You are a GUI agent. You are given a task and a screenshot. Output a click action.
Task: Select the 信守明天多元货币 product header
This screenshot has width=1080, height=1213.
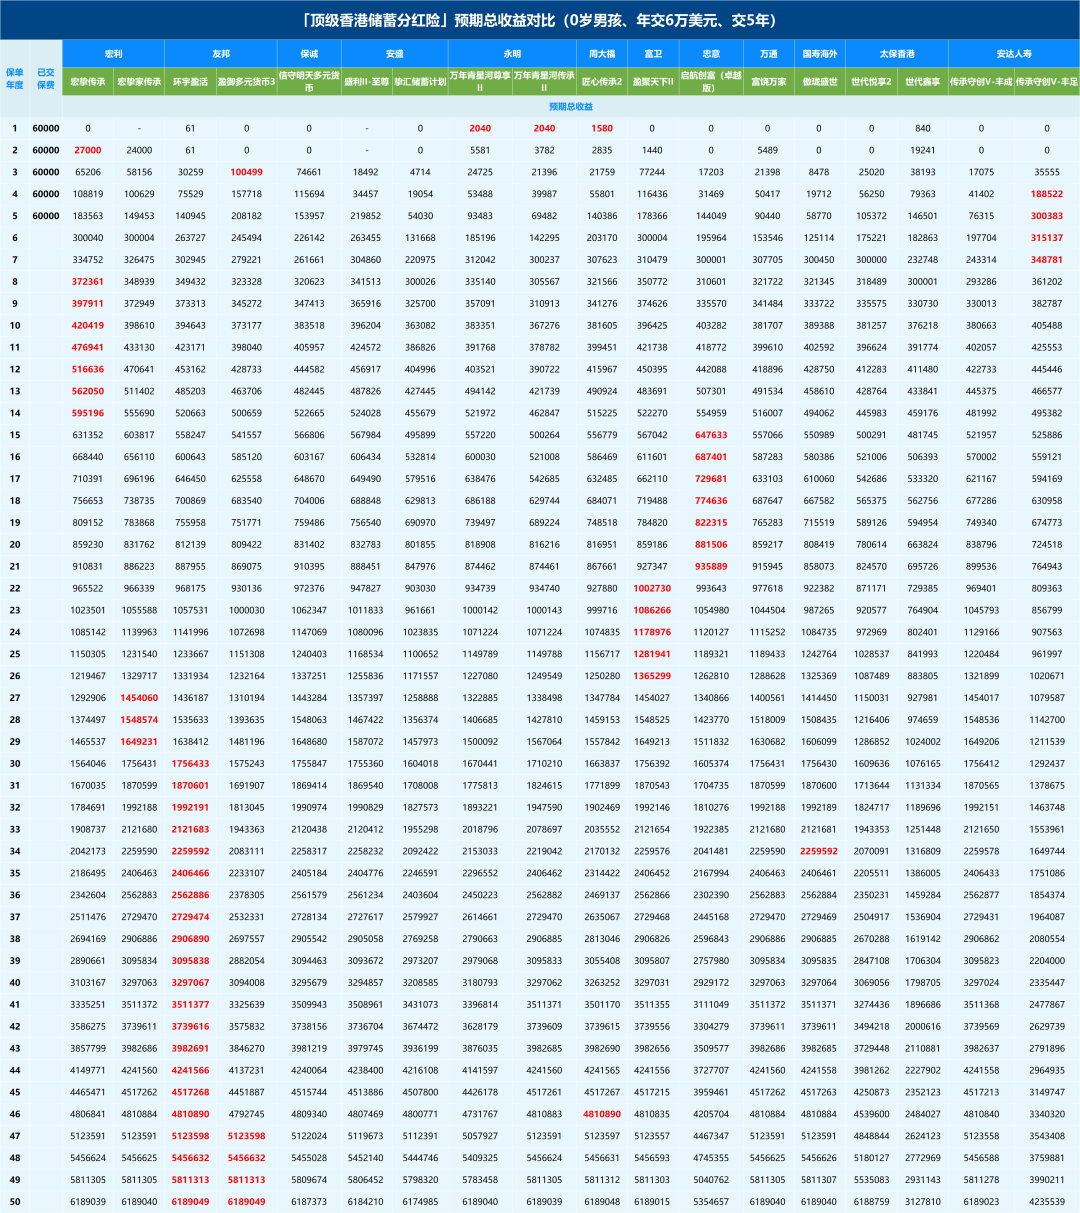coord(309,81)
